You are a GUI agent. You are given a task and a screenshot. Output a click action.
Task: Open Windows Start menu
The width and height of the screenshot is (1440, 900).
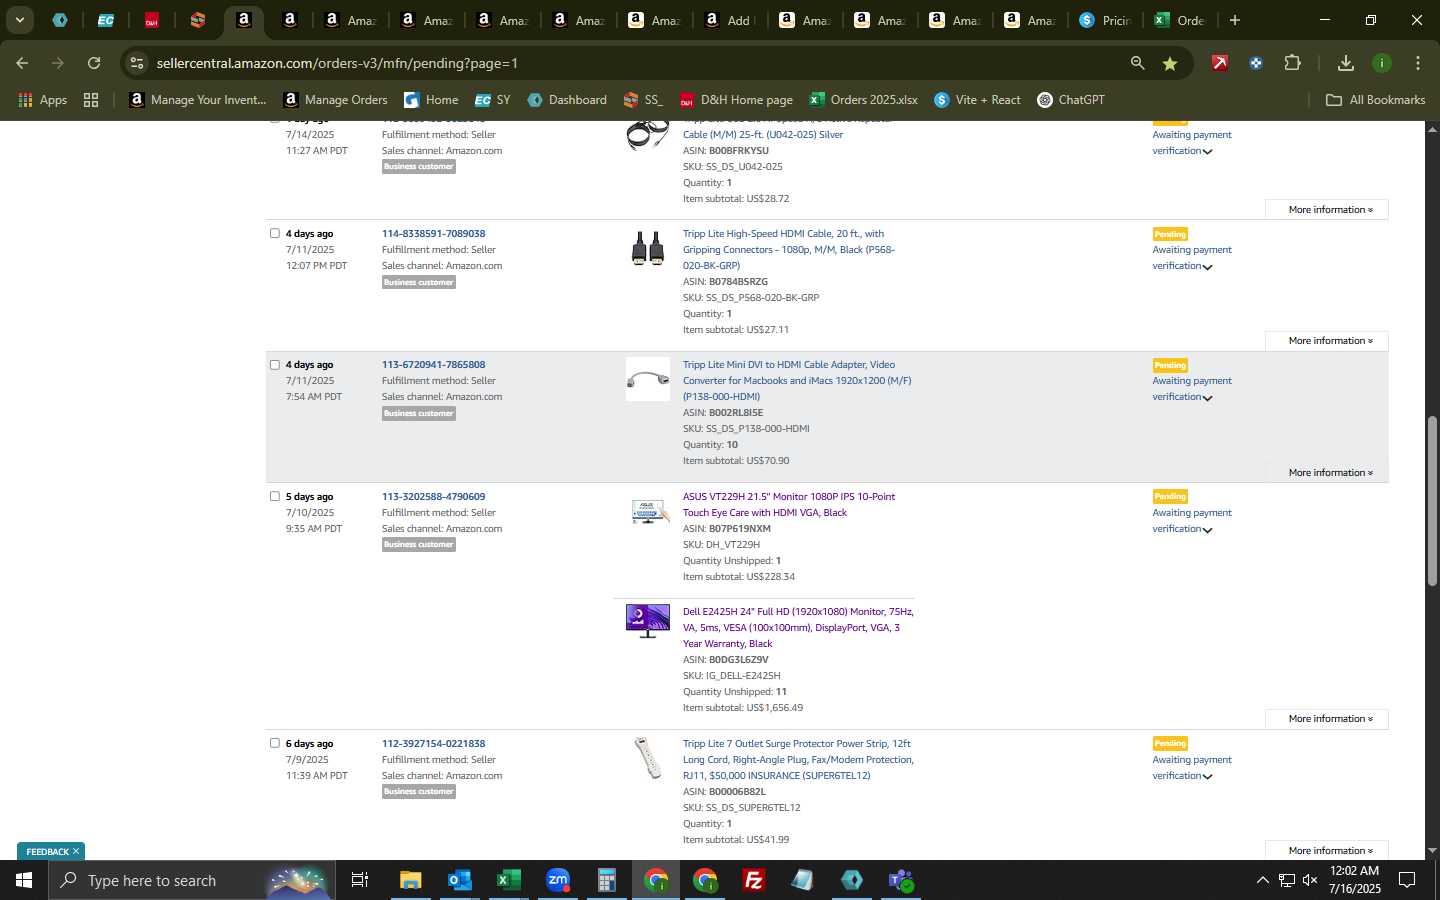point(24,880)
